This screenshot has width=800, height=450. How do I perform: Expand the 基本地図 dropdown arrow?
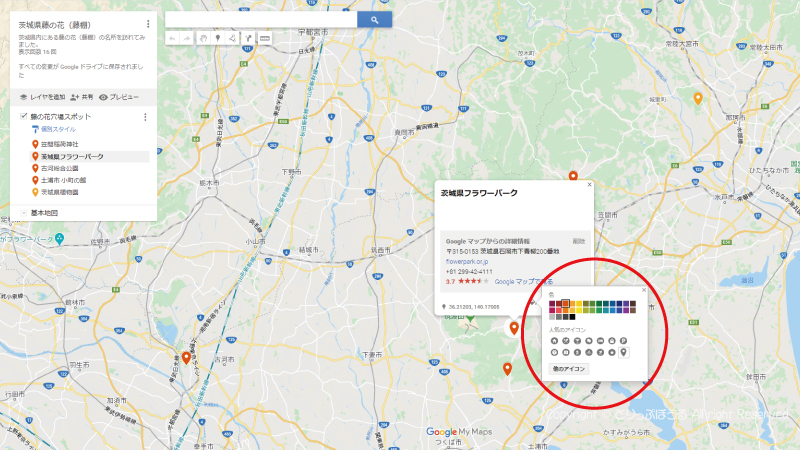23,213
